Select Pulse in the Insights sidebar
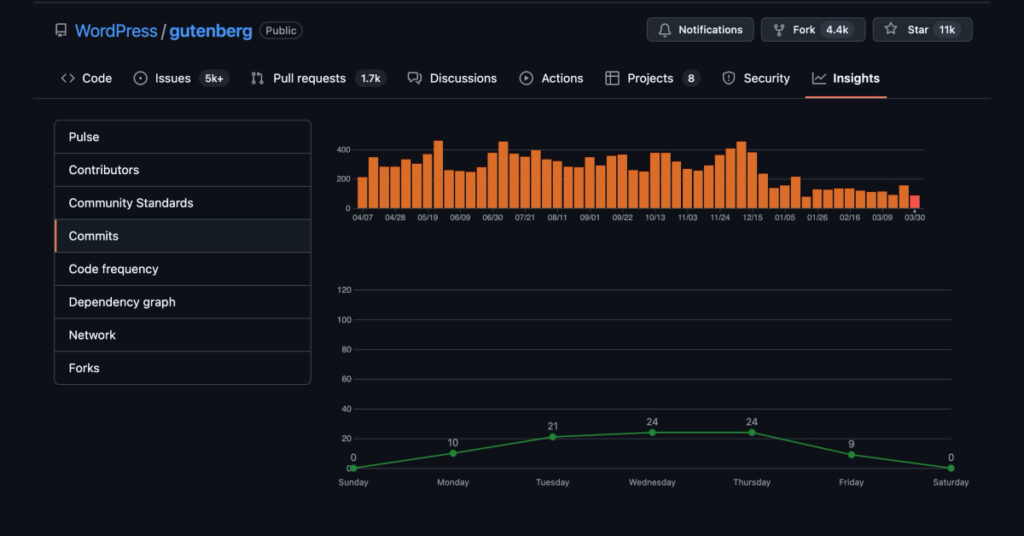This screenshot has height=536, width=1024. pyautogui.click(x=84, y=137)
